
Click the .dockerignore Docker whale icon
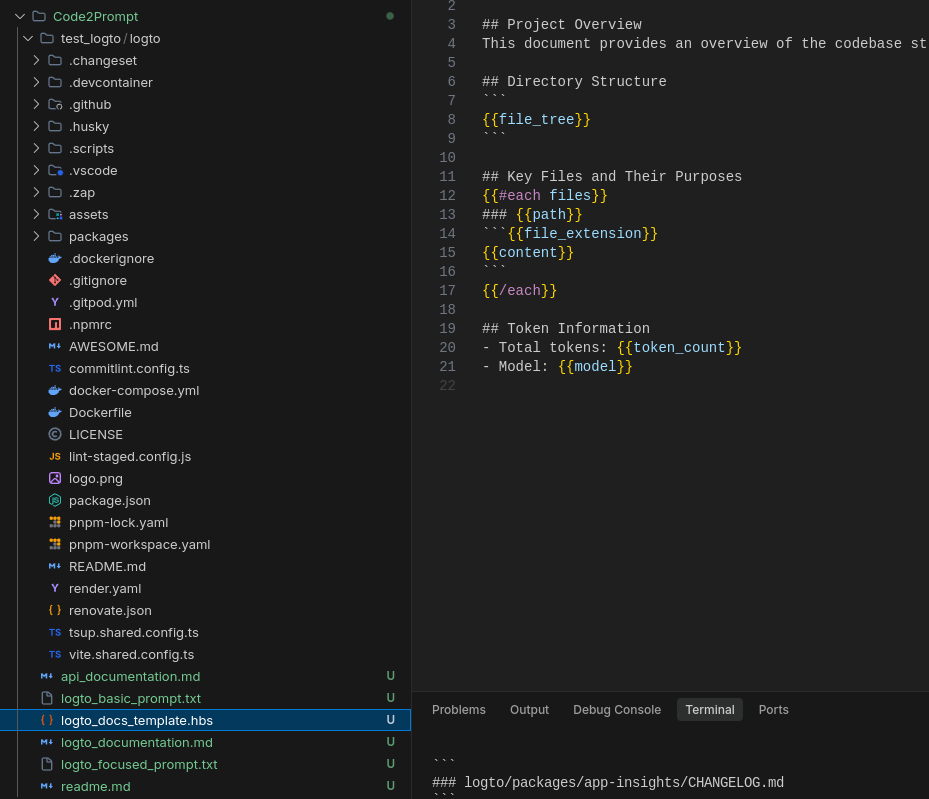pos(55,258)
